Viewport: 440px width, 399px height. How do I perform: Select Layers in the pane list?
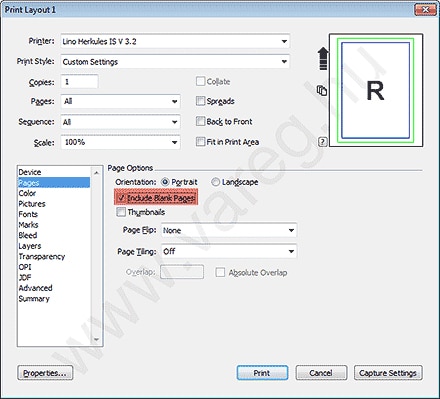tap(54, 246)
